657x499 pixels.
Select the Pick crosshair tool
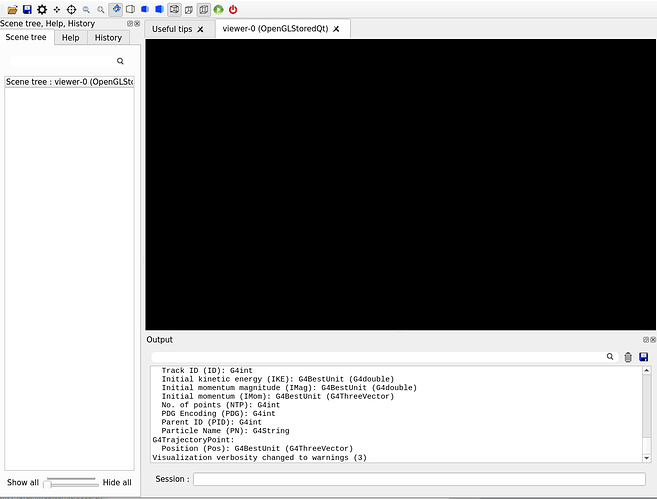tap(71, 9)
